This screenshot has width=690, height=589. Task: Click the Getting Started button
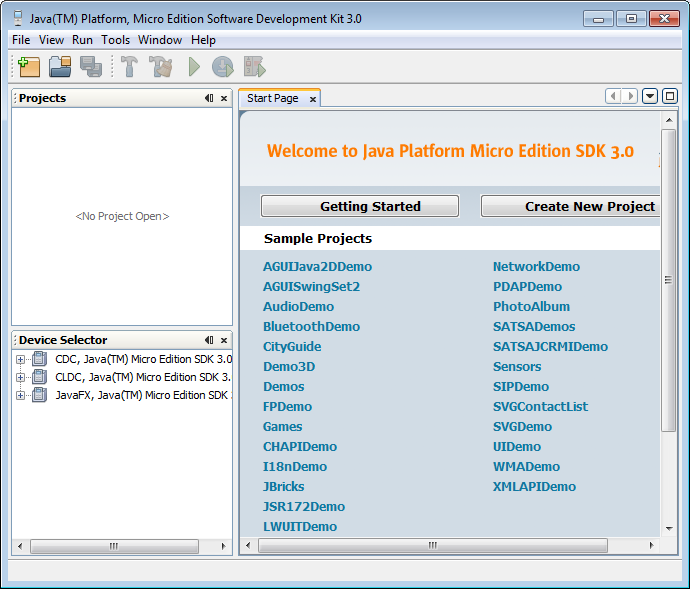[x=360, y=206]
